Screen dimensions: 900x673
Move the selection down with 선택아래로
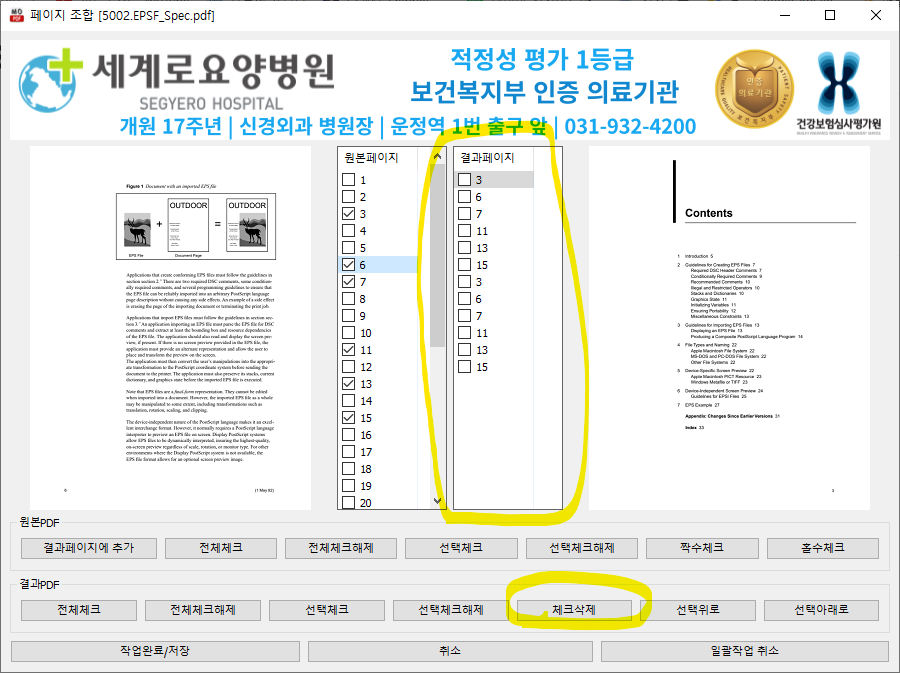tap(821, 610)
